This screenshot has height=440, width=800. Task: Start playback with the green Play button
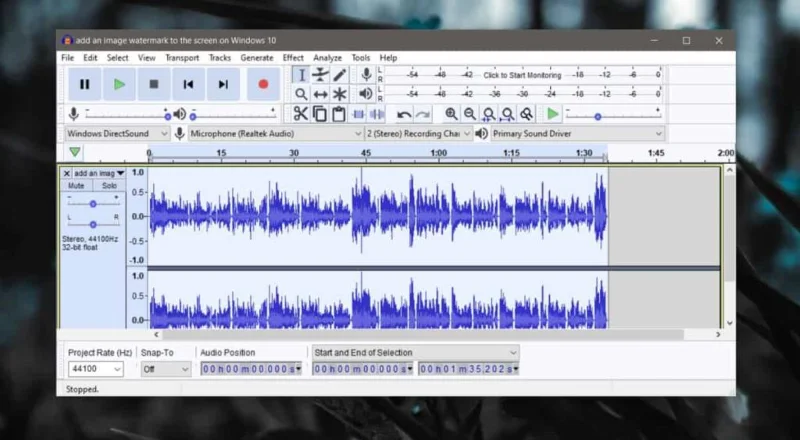tap(119, 84)
